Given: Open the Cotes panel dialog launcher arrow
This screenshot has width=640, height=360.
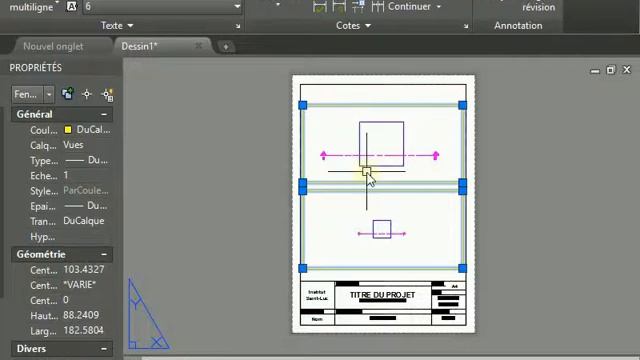Looking at the screenshot, I should tap(466, 26).
